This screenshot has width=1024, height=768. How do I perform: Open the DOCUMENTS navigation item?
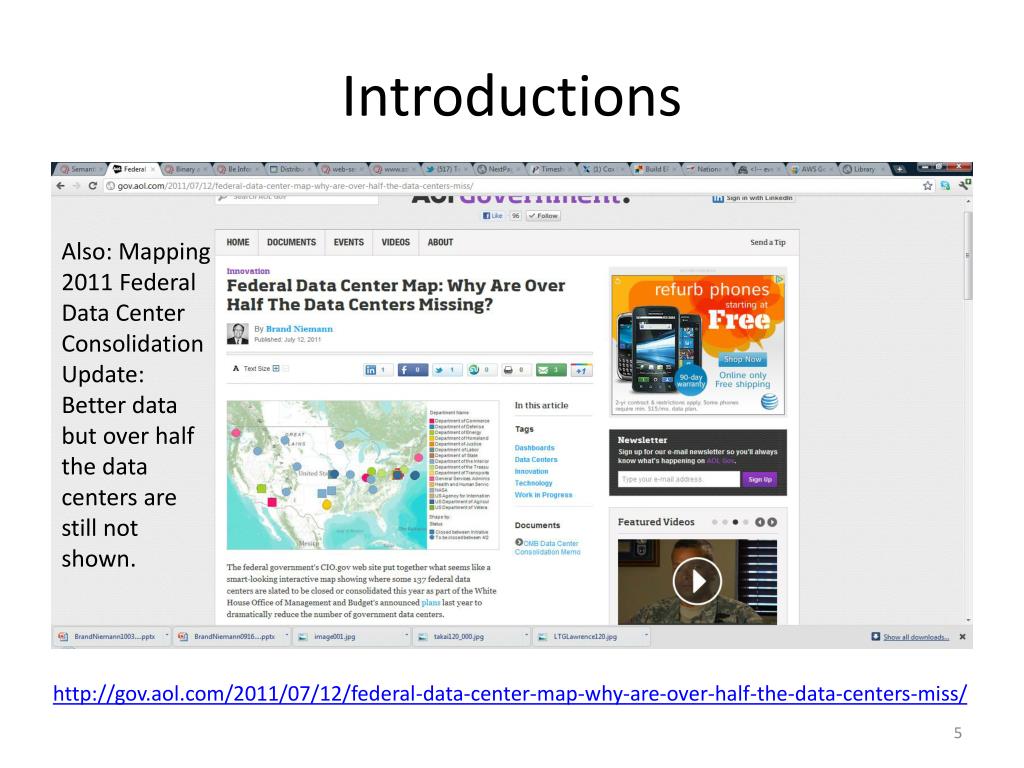291,242
